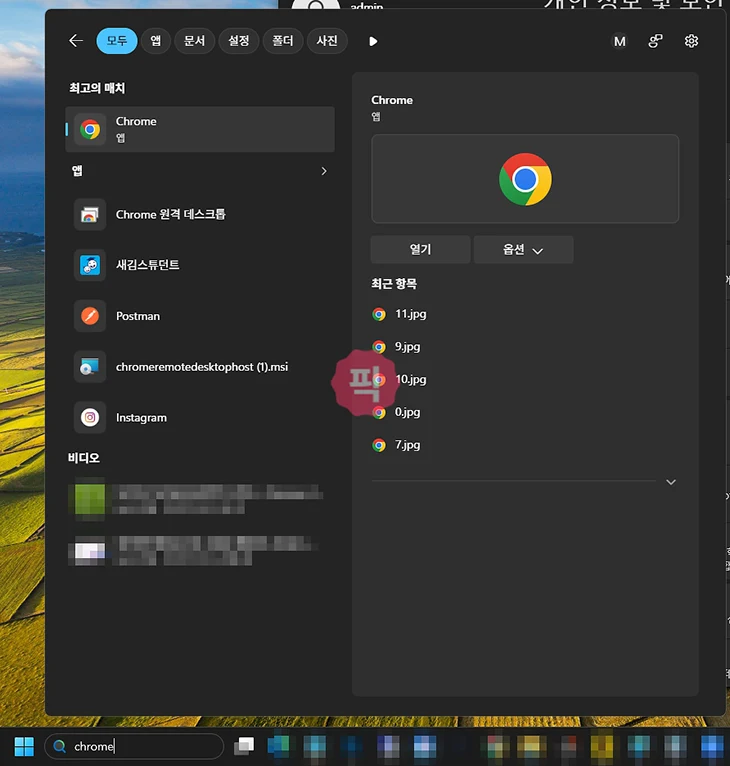Go back with the left arrow icon
Image resolution: width=730 pixels, height=766 pixels.
[x=76, y=41]
